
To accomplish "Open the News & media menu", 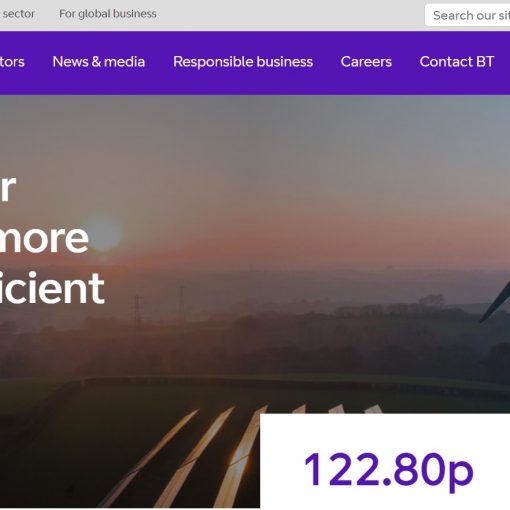I will point(99,62).
